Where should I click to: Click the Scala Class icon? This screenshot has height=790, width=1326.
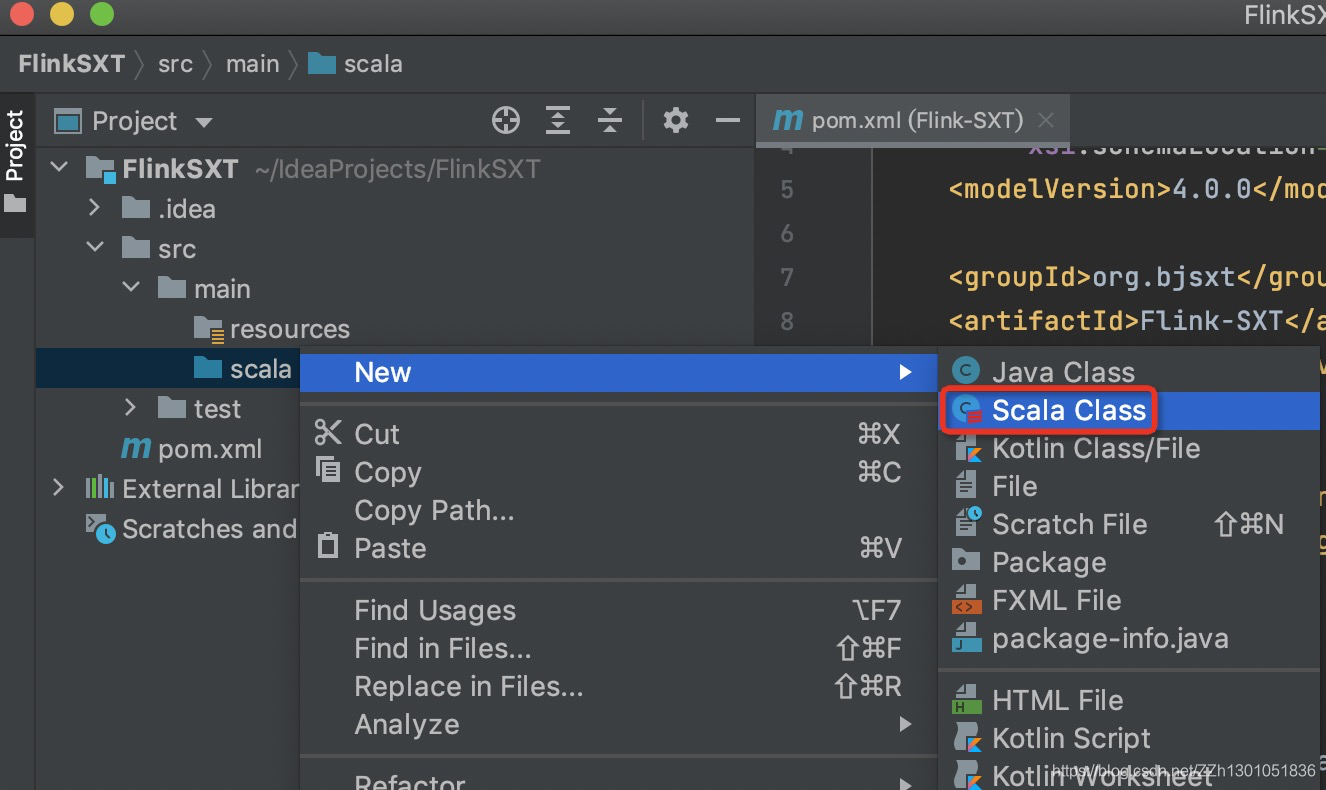(966, 410)
